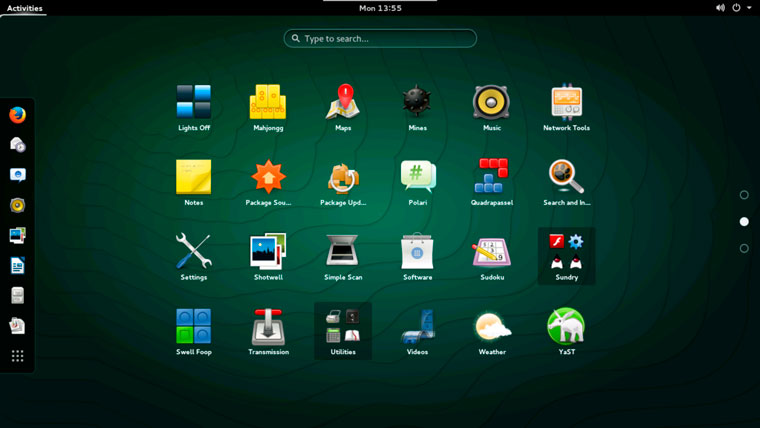Launch the speaker music app in the dock
Viewport: 760px width, 428px height.
pyautogui.click(x=17, y=205)
